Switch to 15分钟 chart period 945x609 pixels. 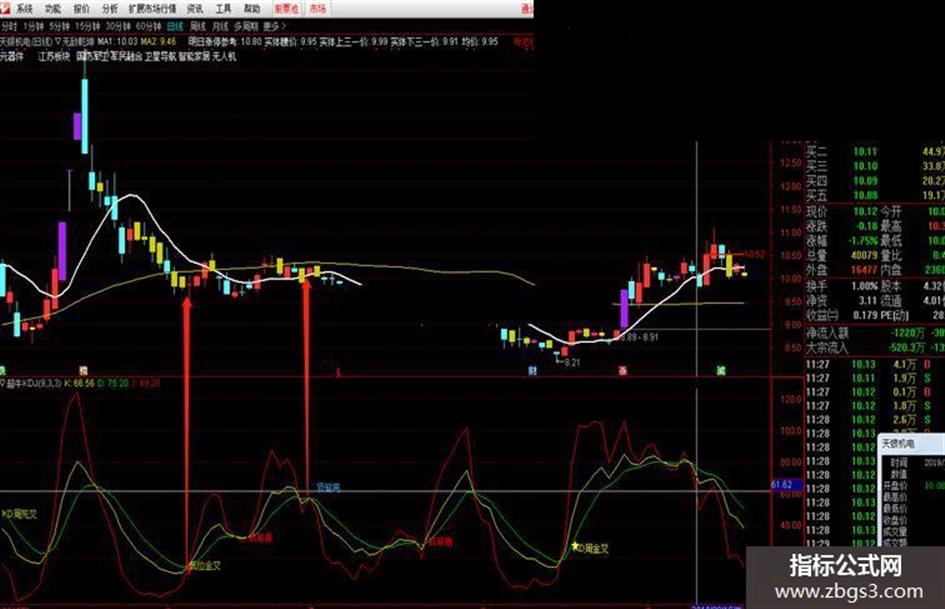click(x=88, y=26)
